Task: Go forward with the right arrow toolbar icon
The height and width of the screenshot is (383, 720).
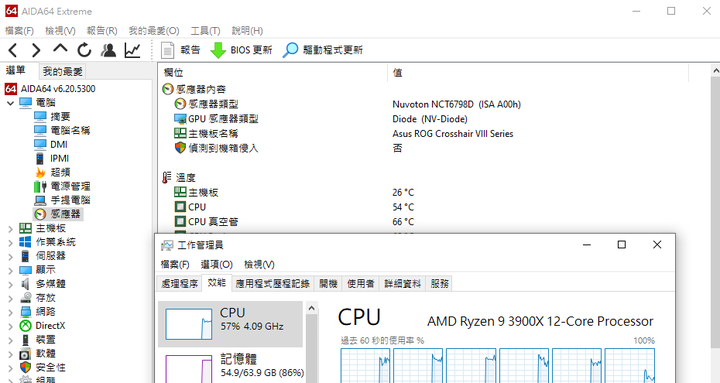Action: click(36, 50)
